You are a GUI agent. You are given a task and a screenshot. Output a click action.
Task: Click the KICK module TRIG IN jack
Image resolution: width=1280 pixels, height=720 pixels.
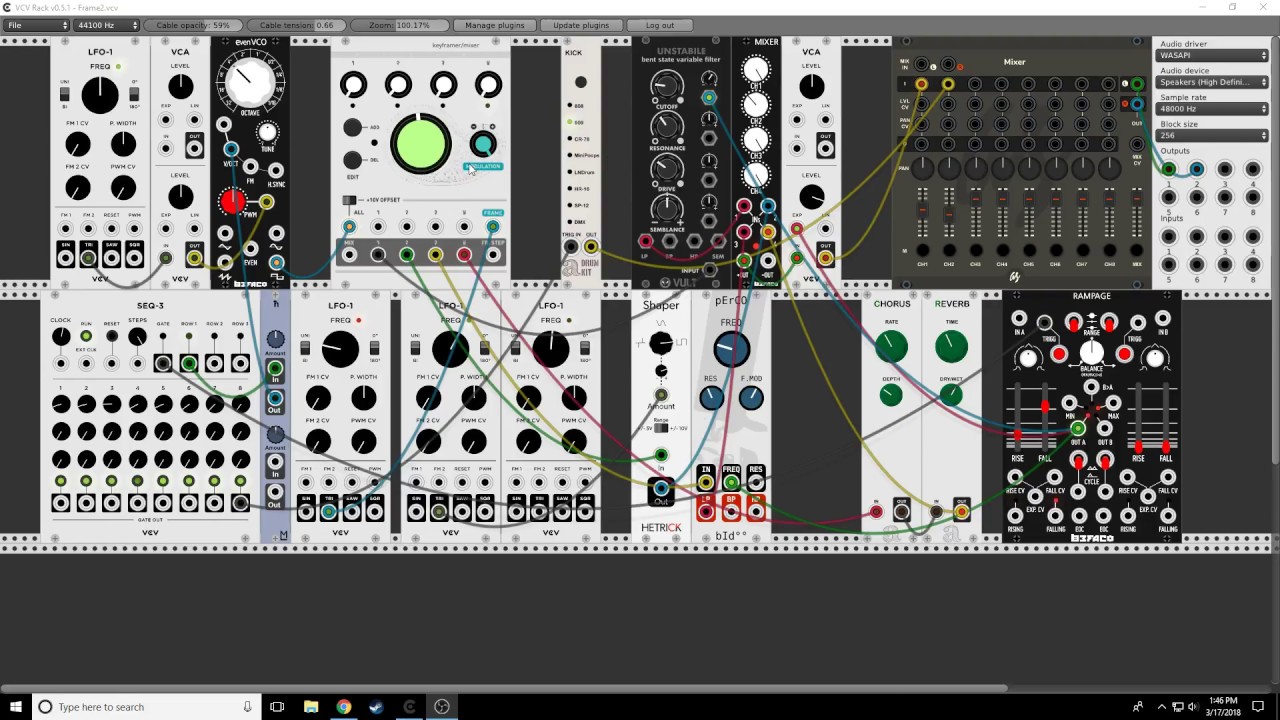571,247
